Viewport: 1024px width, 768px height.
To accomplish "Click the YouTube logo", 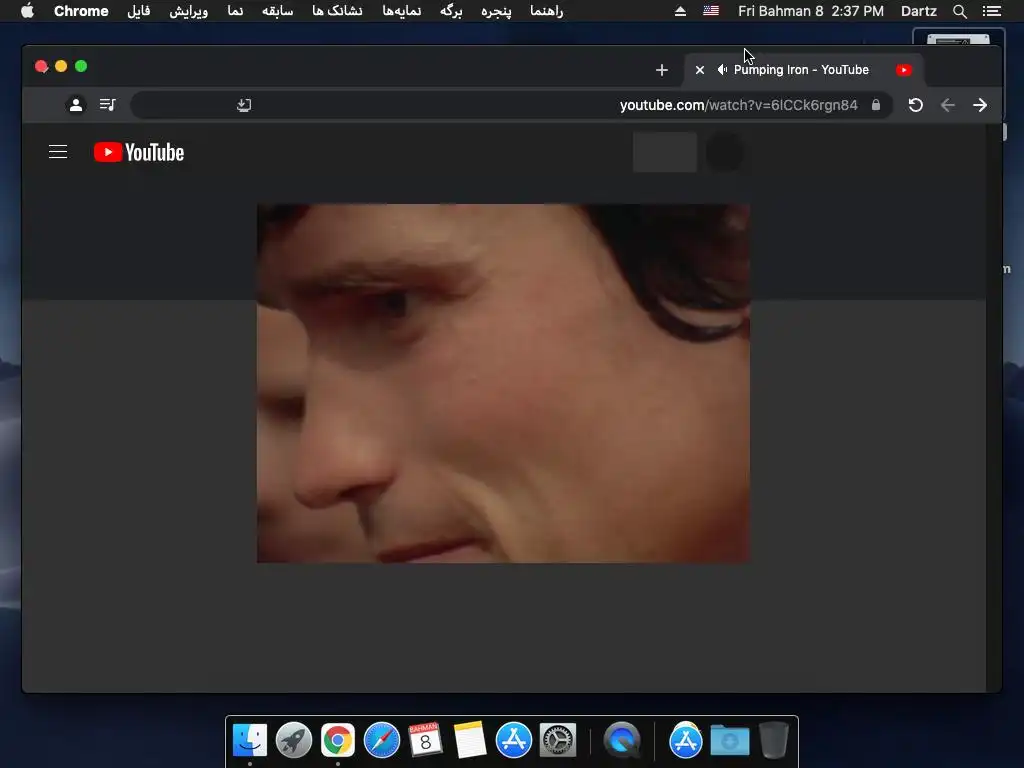I will pyautogui.click(x=138, y=152).
